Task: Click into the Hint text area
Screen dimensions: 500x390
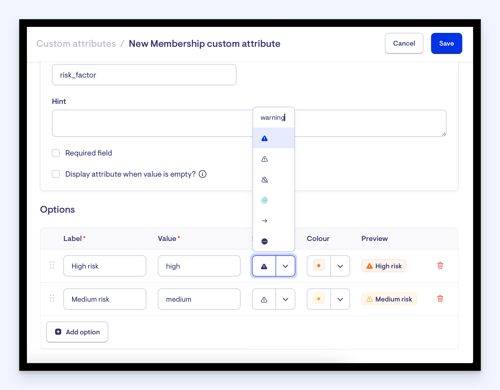Action: click(249, 123)
